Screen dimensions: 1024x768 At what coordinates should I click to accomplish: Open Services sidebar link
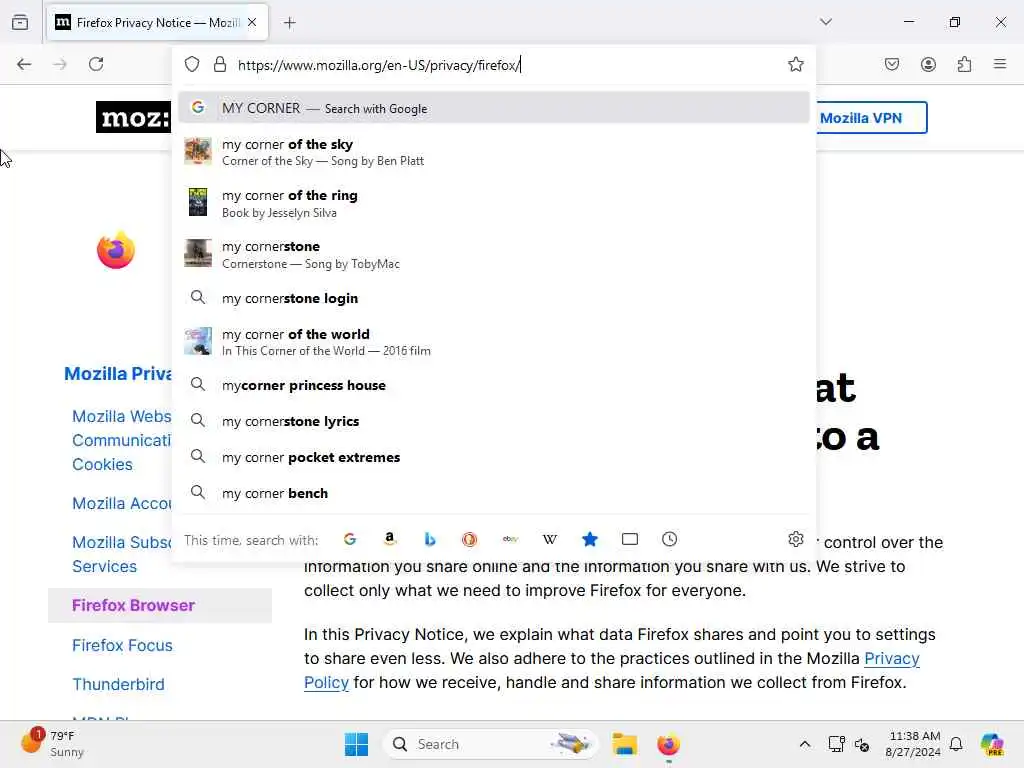104,566
